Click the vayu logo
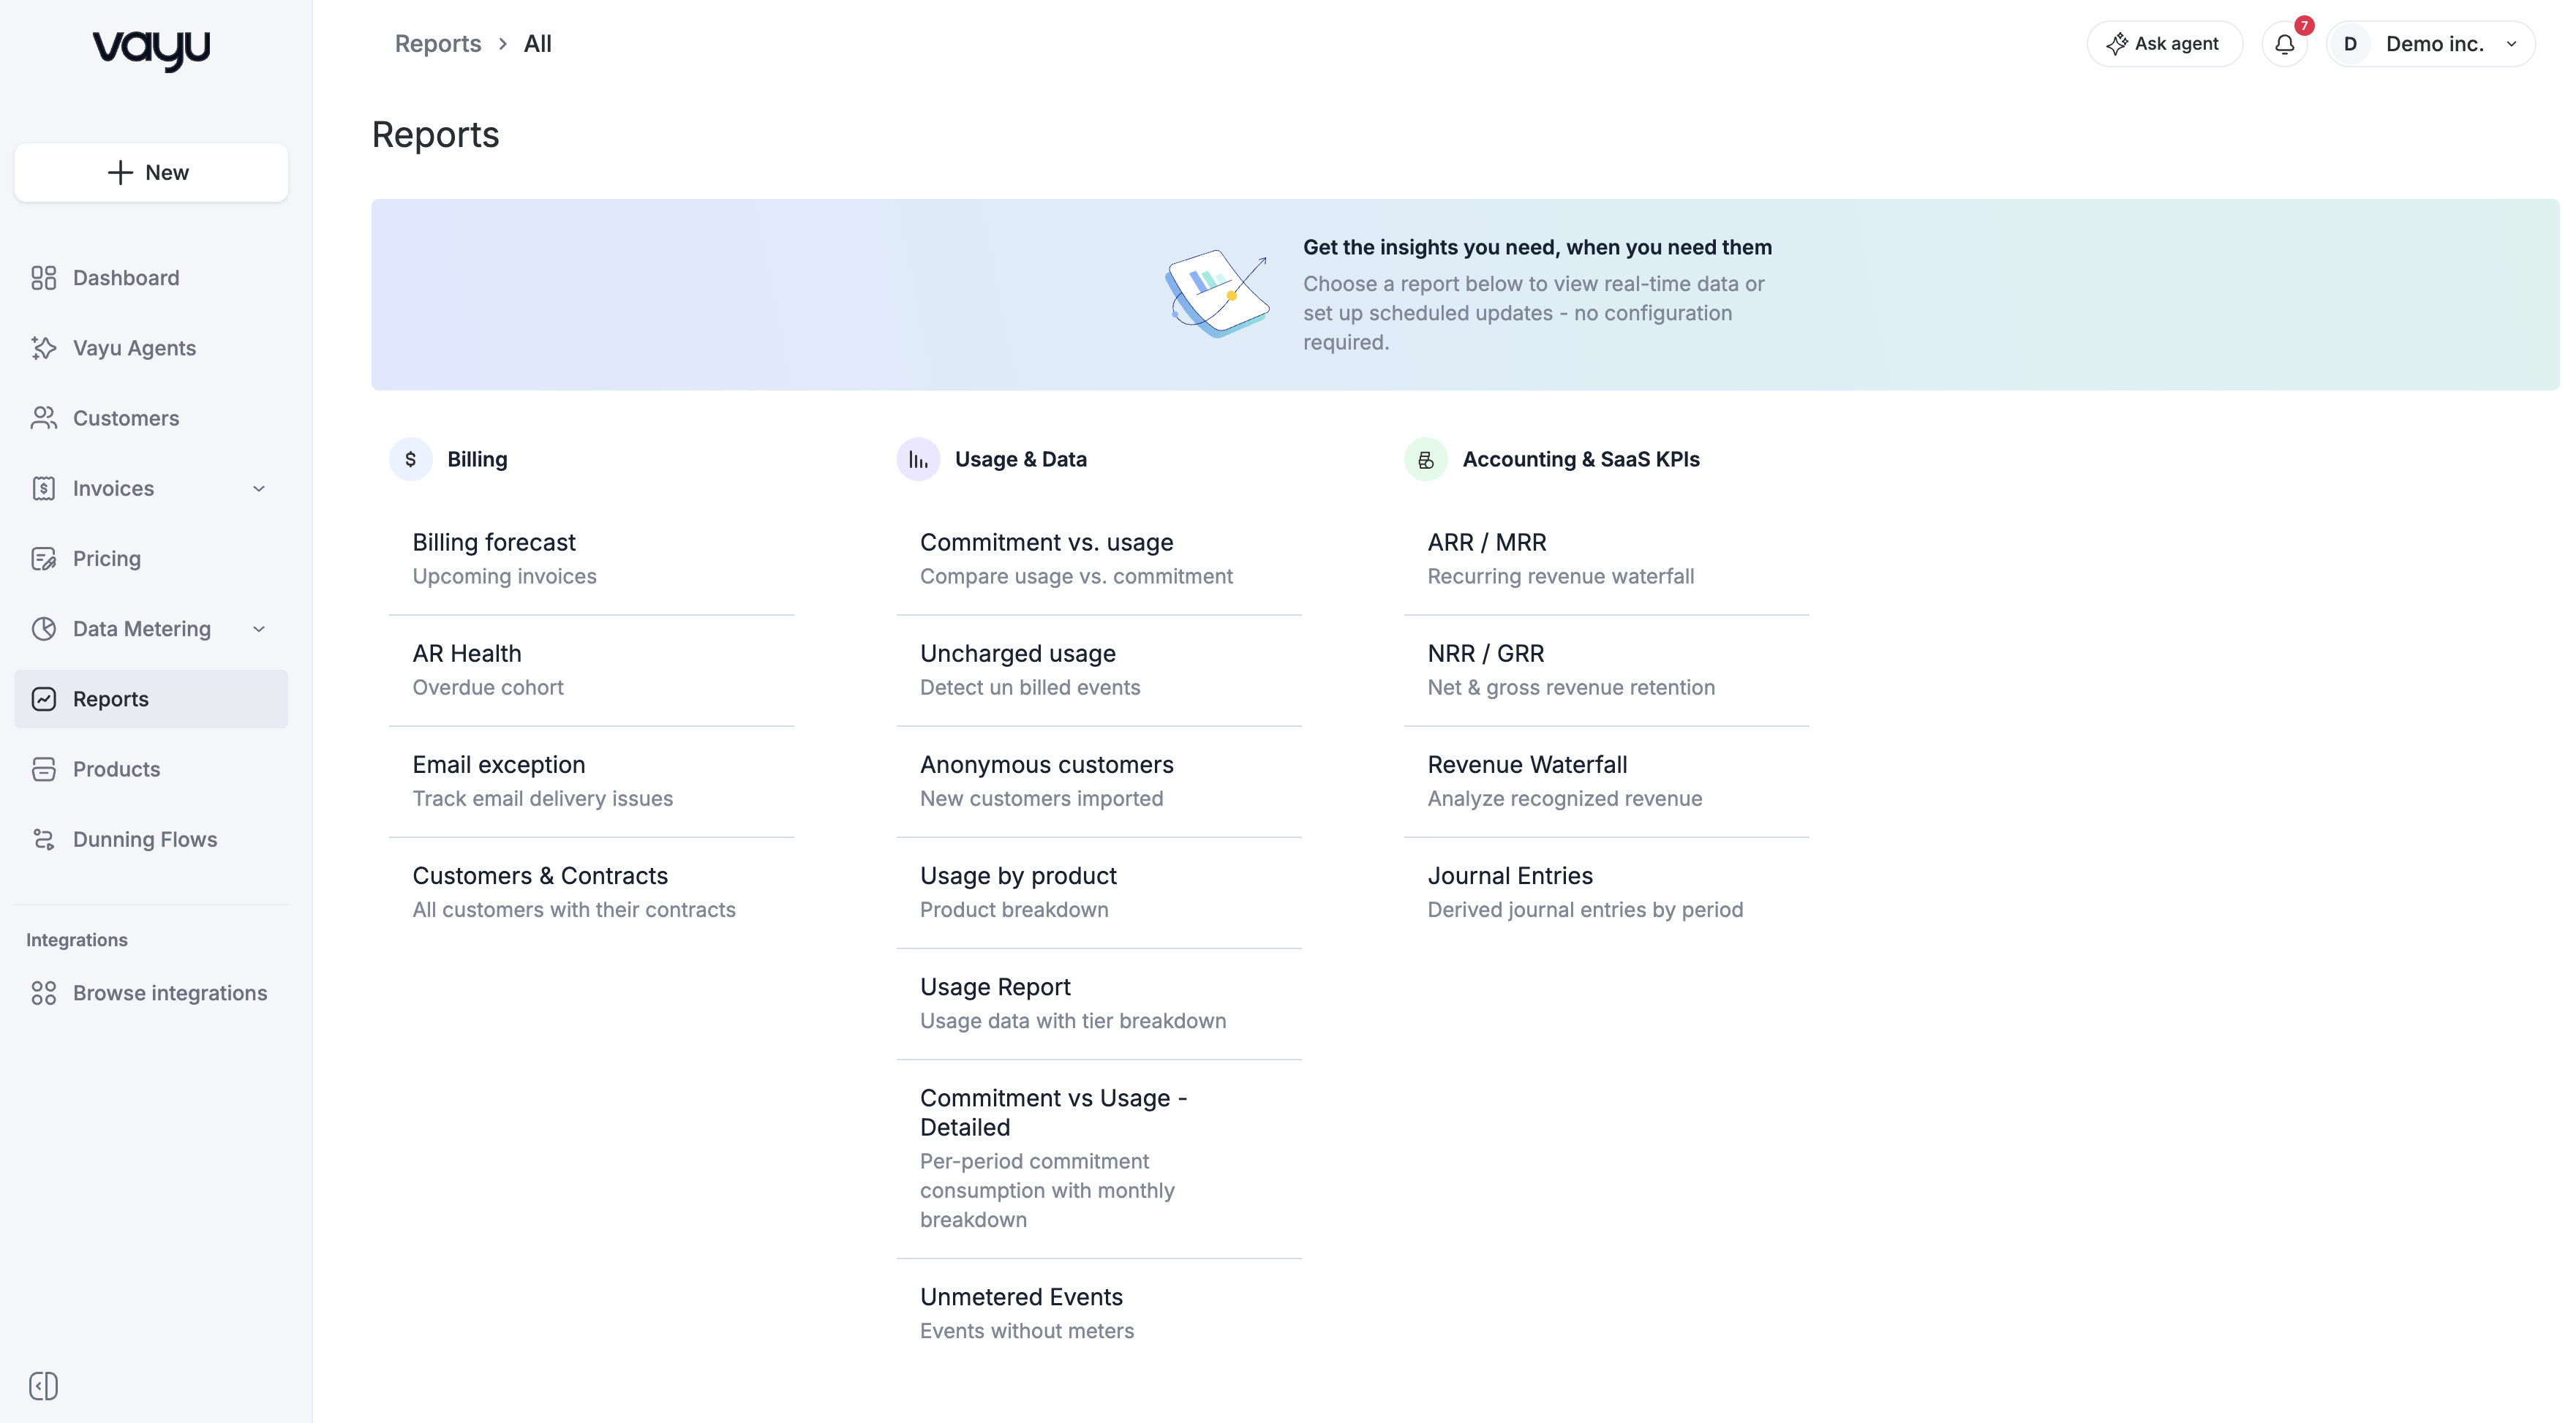Image resolution: width=2576 pixels, height=1423 pixels. point(151,50)
